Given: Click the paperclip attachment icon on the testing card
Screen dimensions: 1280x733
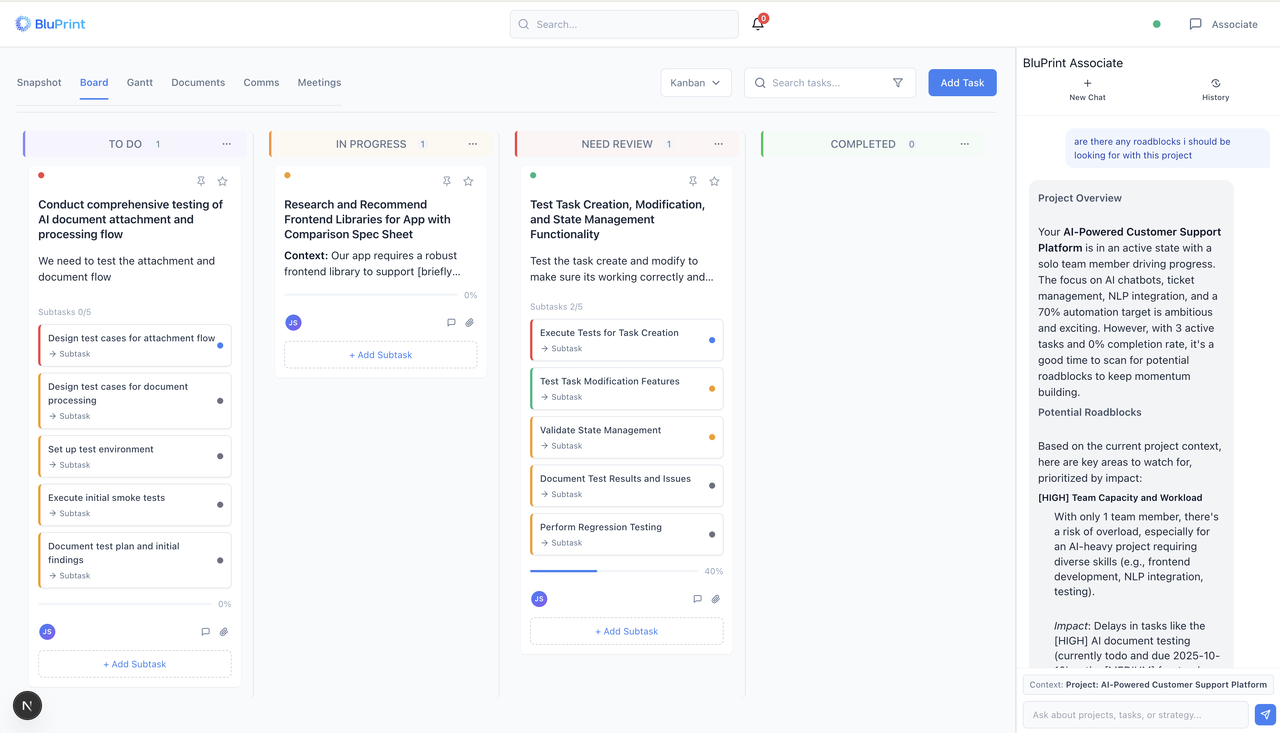Looking at the screenshot, I should [224, 631].
